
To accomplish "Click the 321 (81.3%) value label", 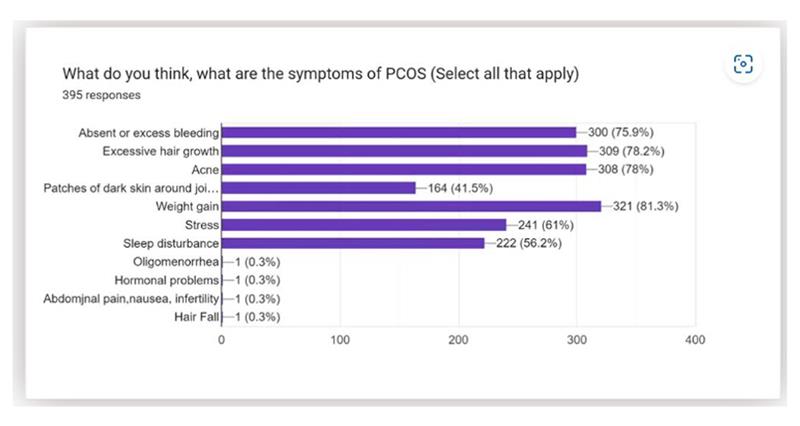I will coord(644,206).
